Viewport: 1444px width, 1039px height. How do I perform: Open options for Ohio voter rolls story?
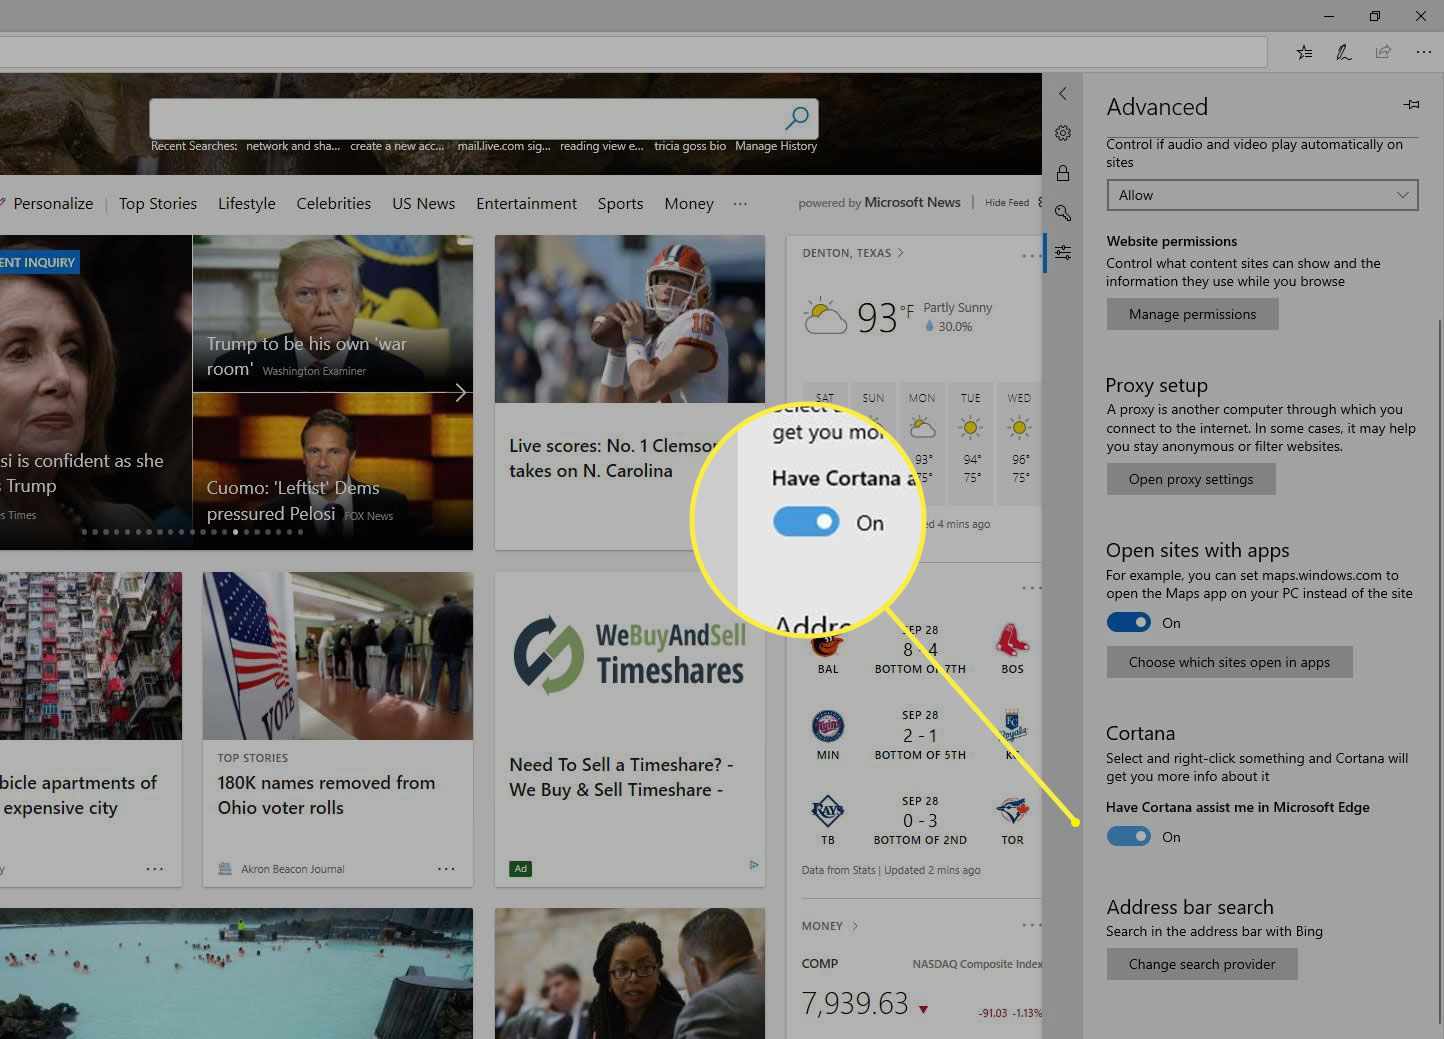coord(446,869)
